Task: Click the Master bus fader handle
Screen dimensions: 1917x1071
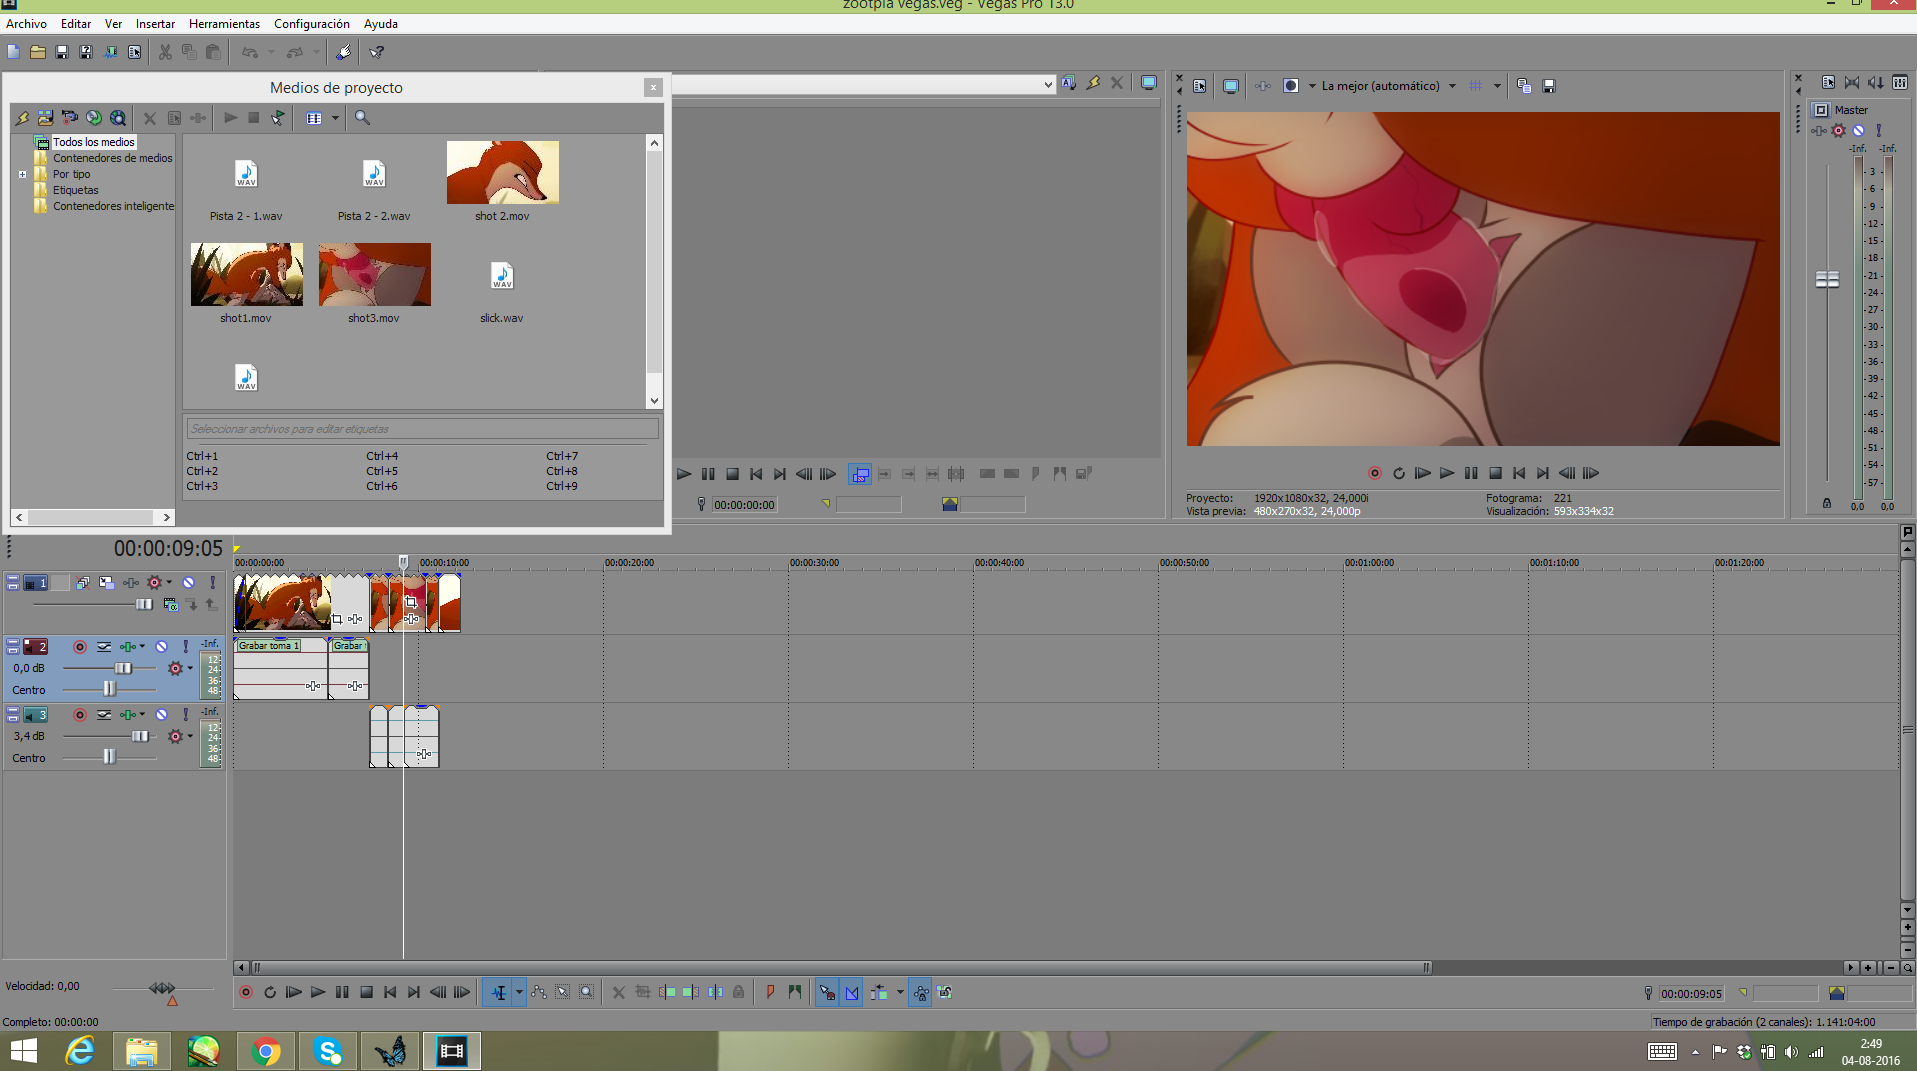Action: tap(1826, 280)
